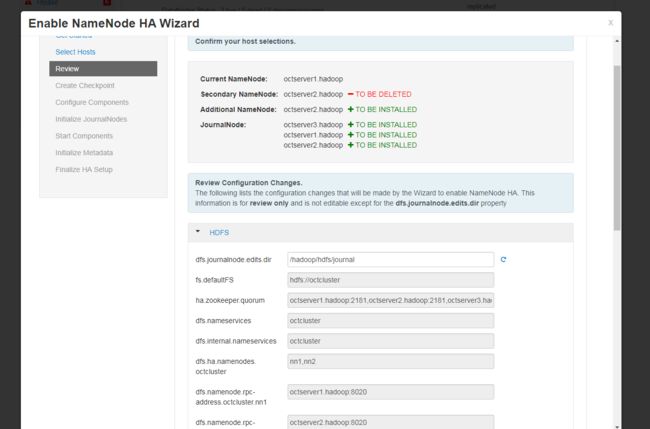Reset dfs.journalnode.edits.dir with undo icon
Image resolution: width=650 pixels, height=429 pixels.
pyautogui.click(x=503, y=259)
